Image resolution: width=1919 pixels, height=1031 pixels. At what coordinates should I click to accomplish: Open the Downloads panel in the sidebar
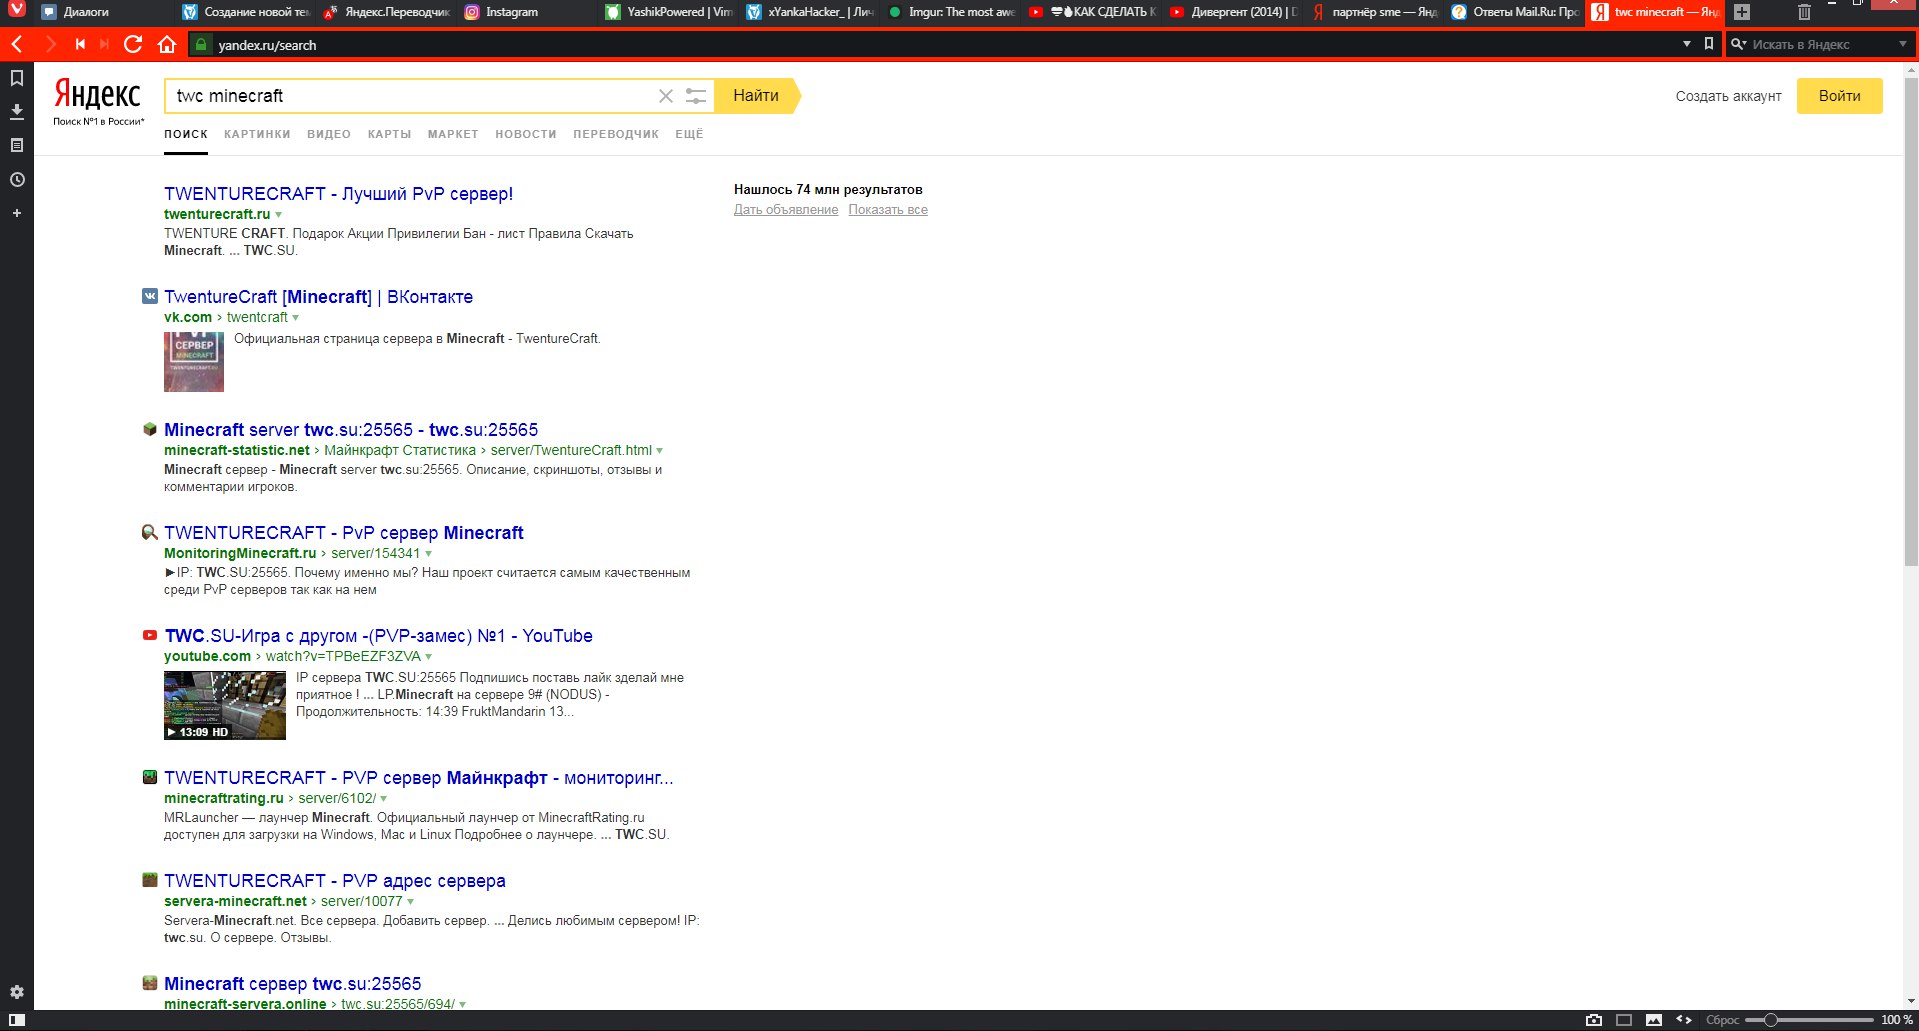(17, 112)
